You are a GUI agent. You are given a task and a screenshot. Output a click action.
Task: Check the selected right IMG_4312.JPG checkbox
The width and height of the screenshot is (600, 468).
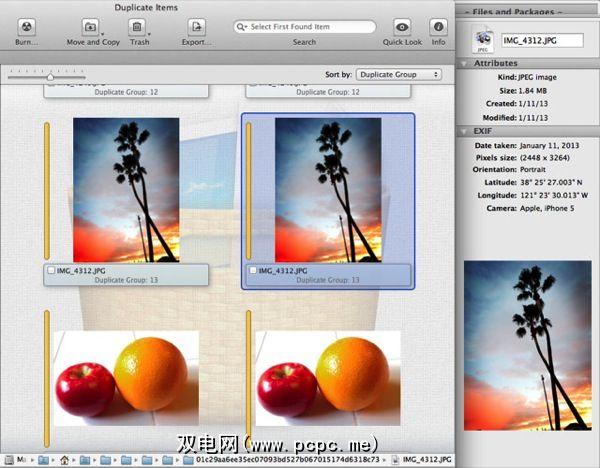[253, 270]
